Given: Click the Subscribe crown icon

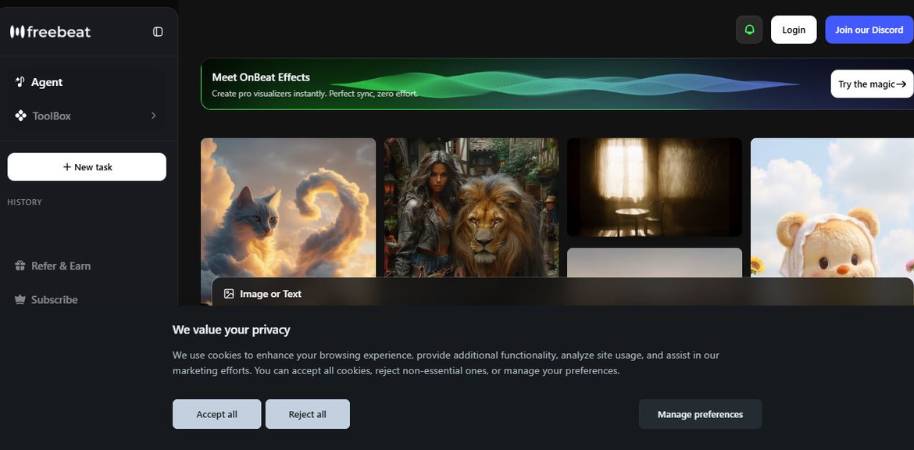Looking at the screenshot, I should (20, 300).
